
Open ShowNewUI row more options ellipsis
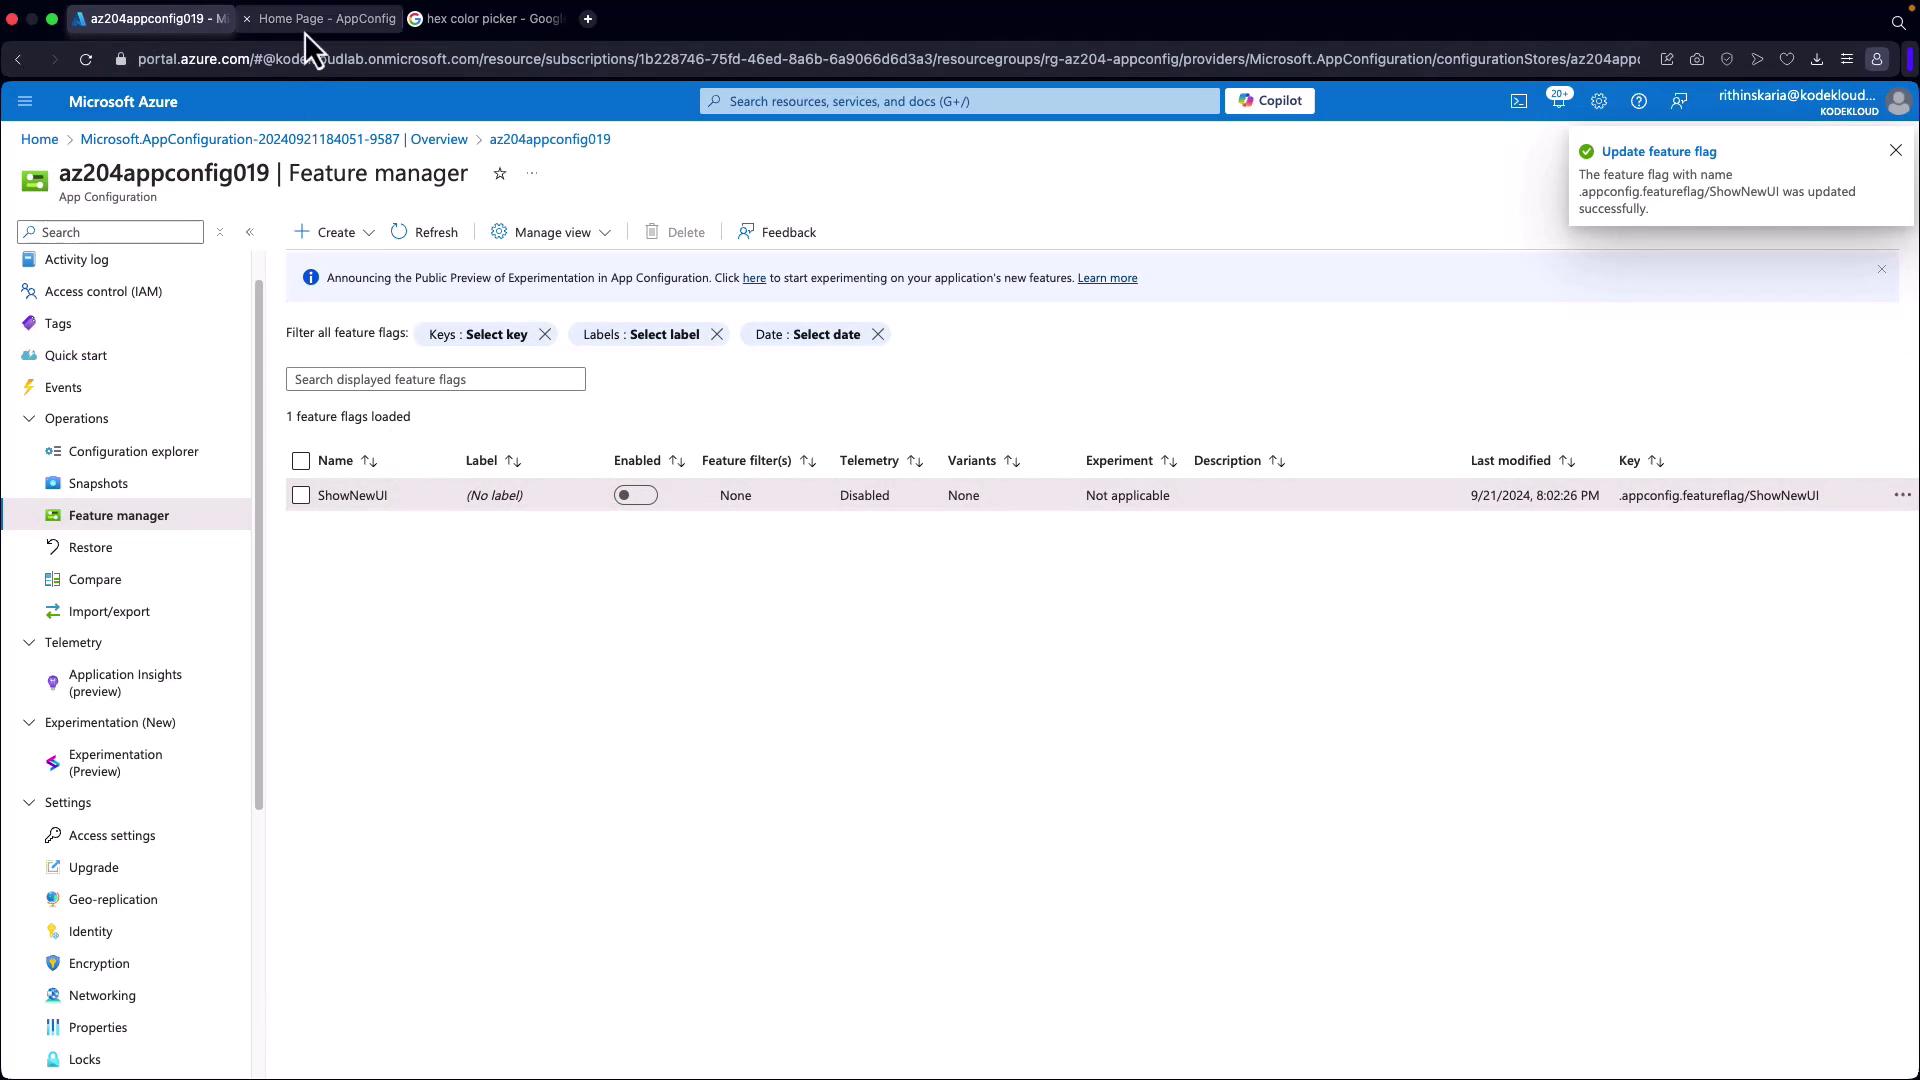1902,495
